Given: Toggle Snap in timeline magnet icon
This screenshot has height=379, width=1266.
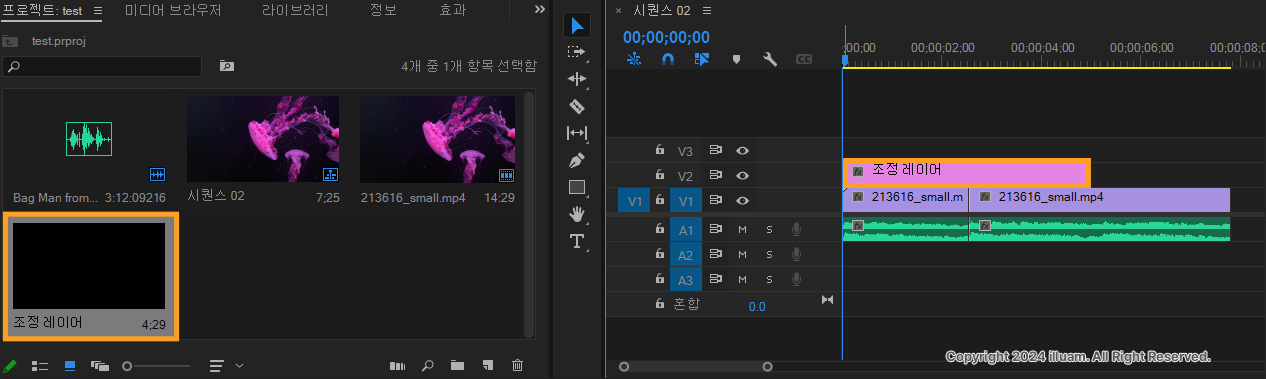Looking at the screenshot, I should 669,59.
